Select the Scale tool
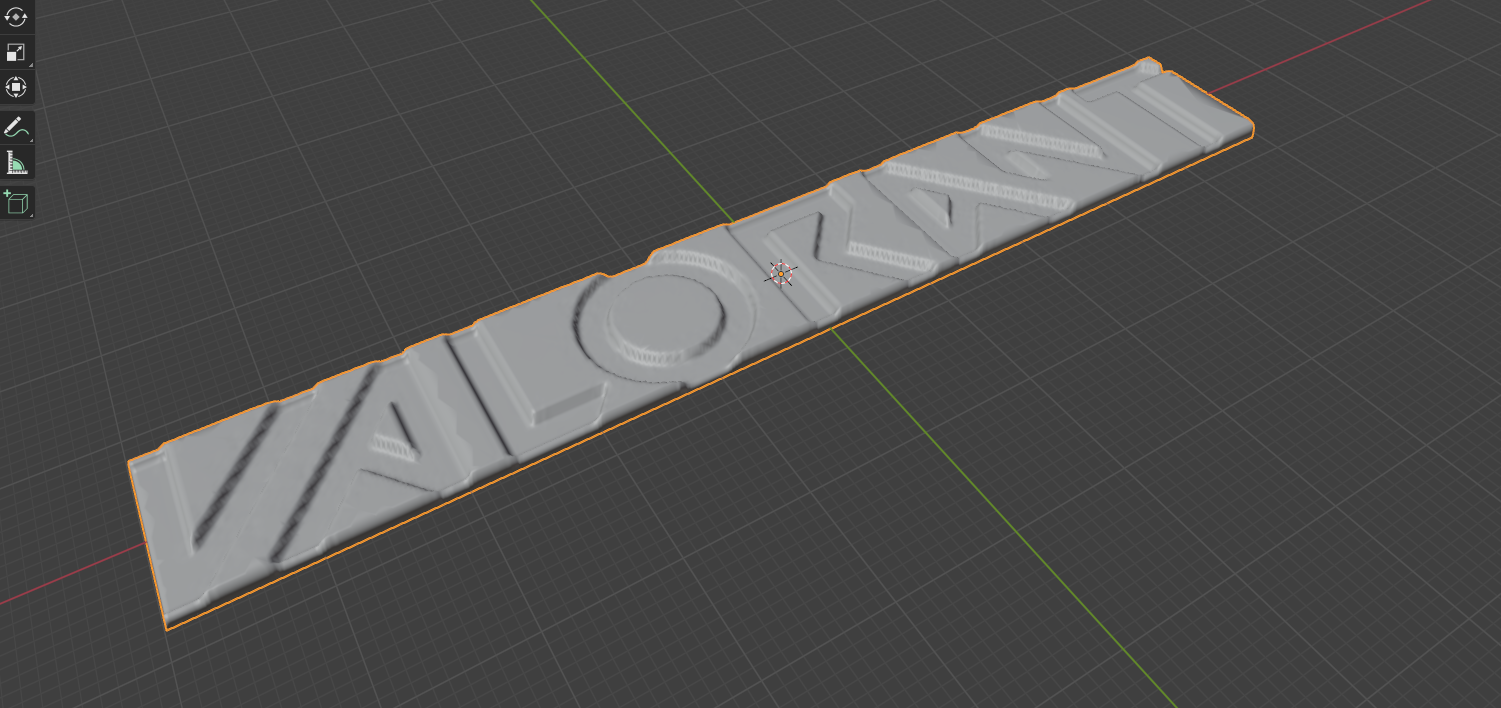The width and height of the screenshot is (1501, 708). pyautogui.click(x=16, y=52)
